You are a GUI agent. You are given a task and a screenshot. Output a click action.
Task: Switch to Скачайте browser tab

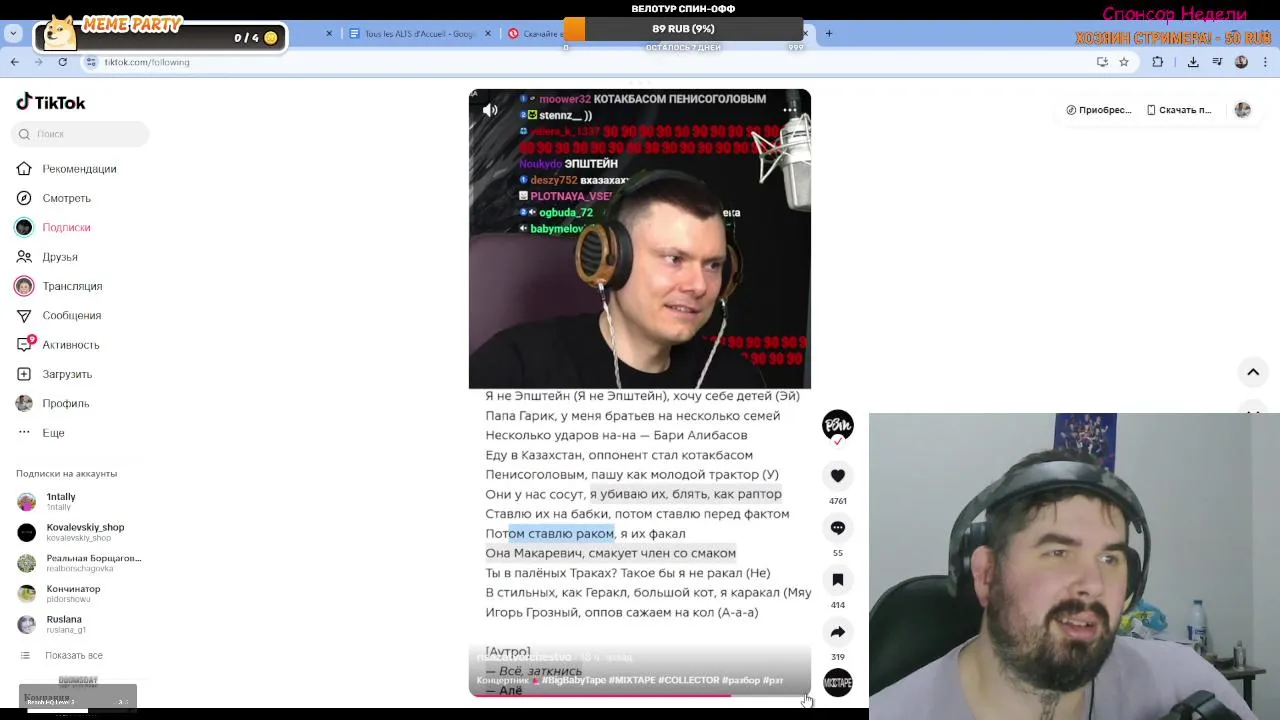tap(535, 34)
